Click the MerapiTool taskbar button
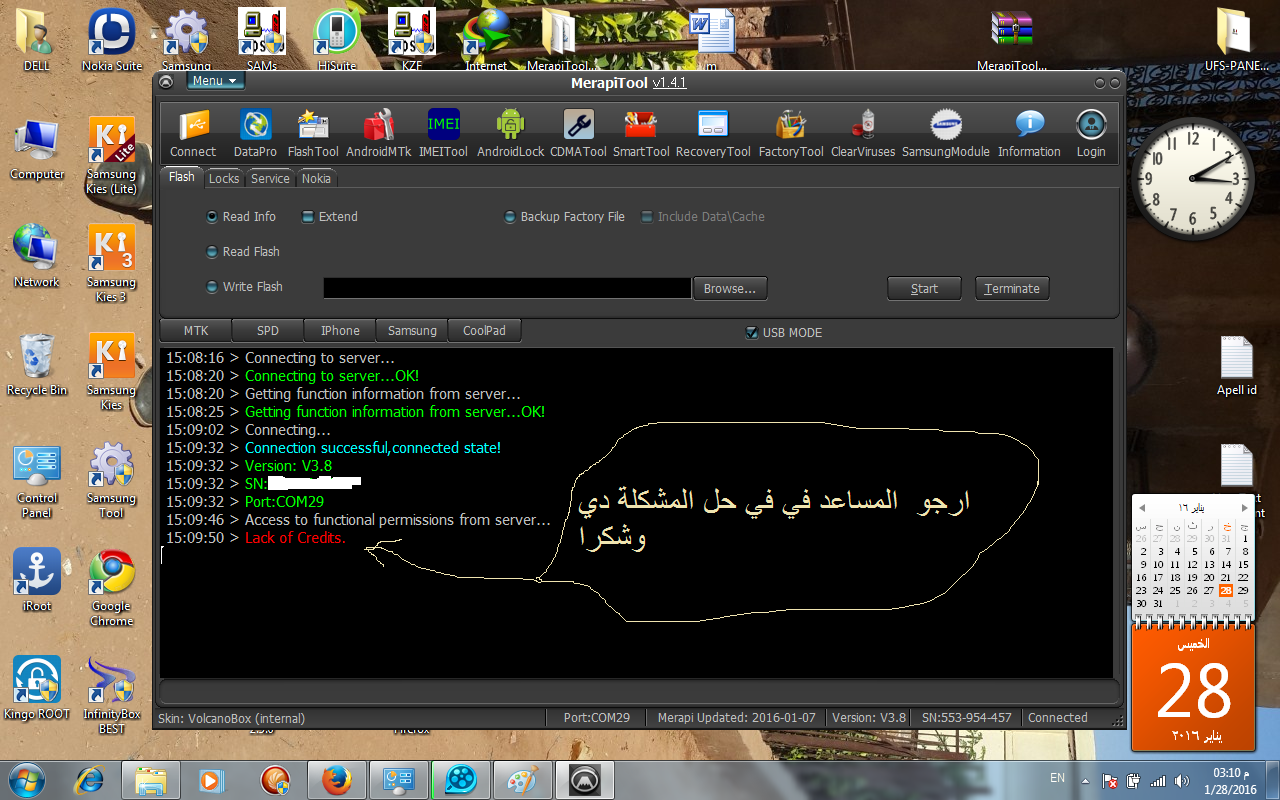The height and width of the screenshot is (800, 1280). click(583, 779)
